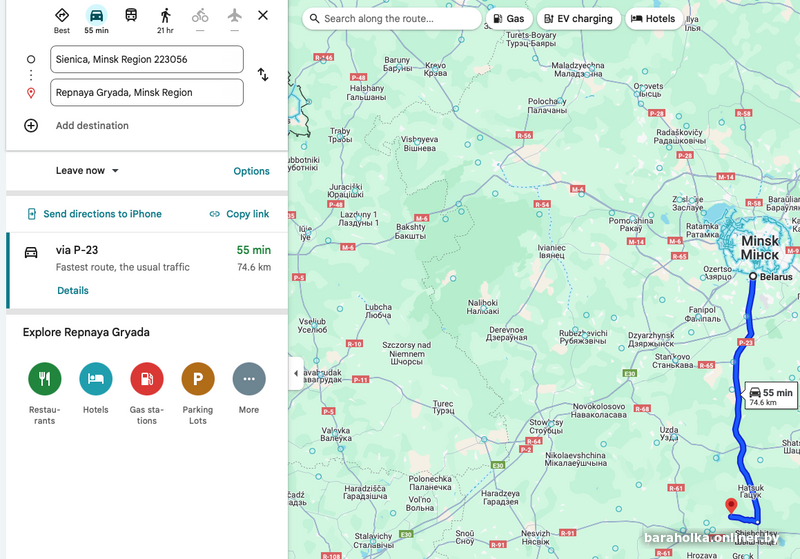Image resolution: width=800 pixels, height=559 pixels.
Task: Edit the Sienica starting point field
Action: [147, 59]
